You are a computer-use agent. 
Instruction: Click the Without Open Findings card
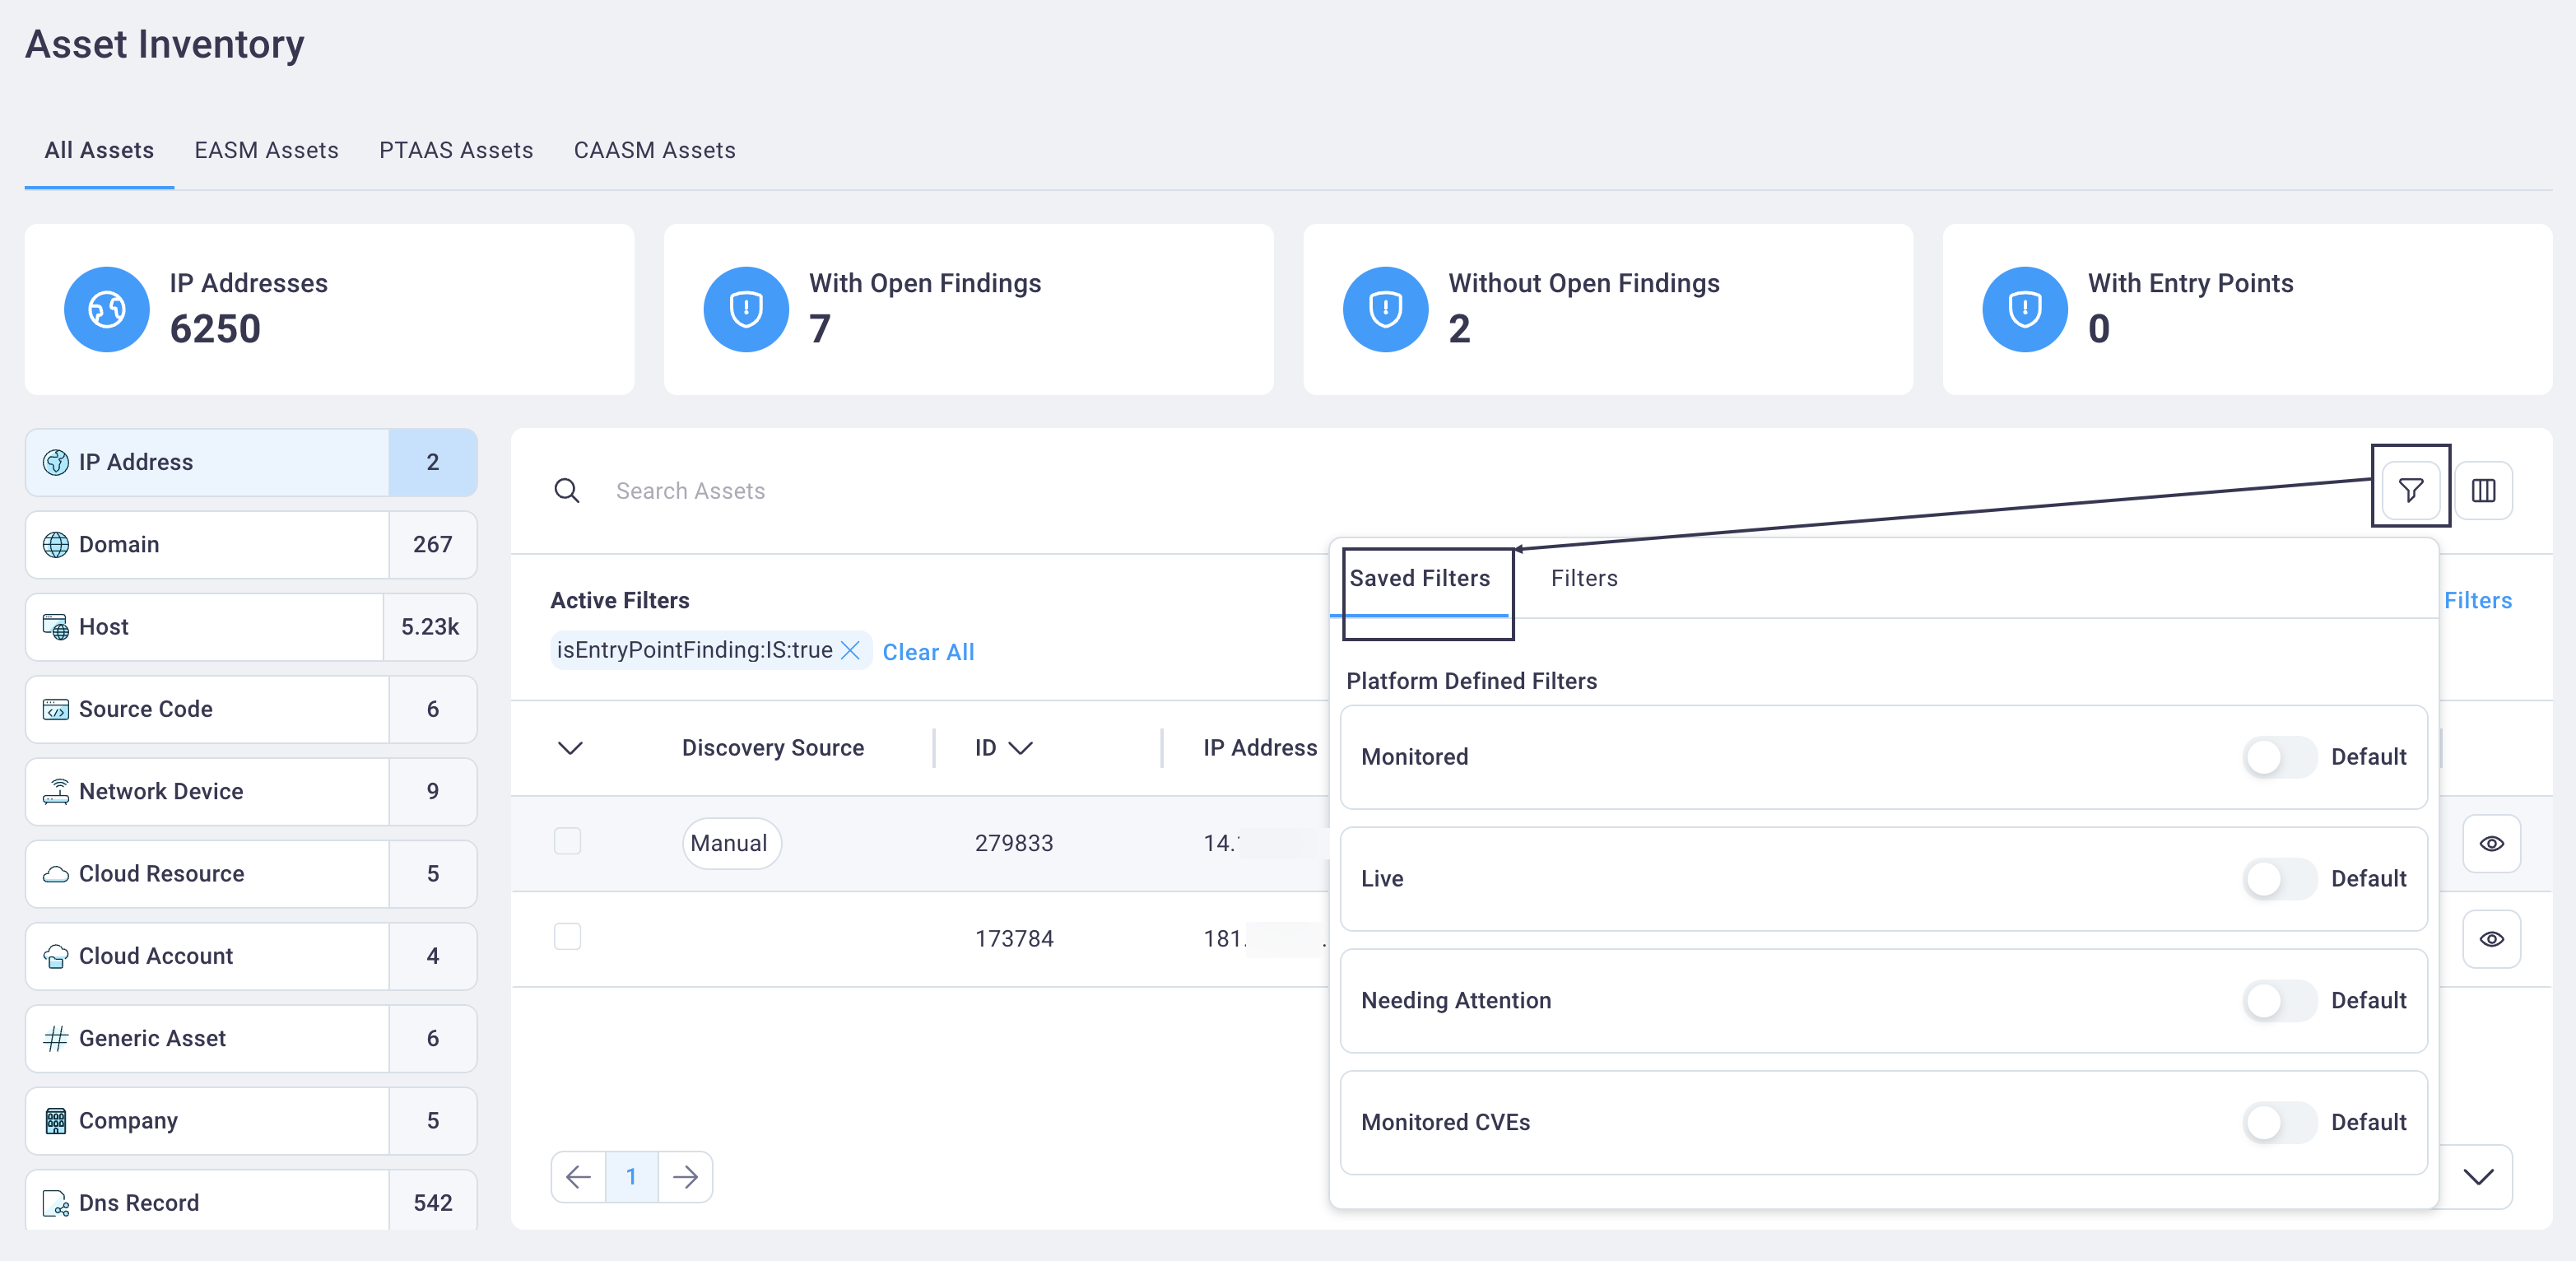(x=1608, y=309)
